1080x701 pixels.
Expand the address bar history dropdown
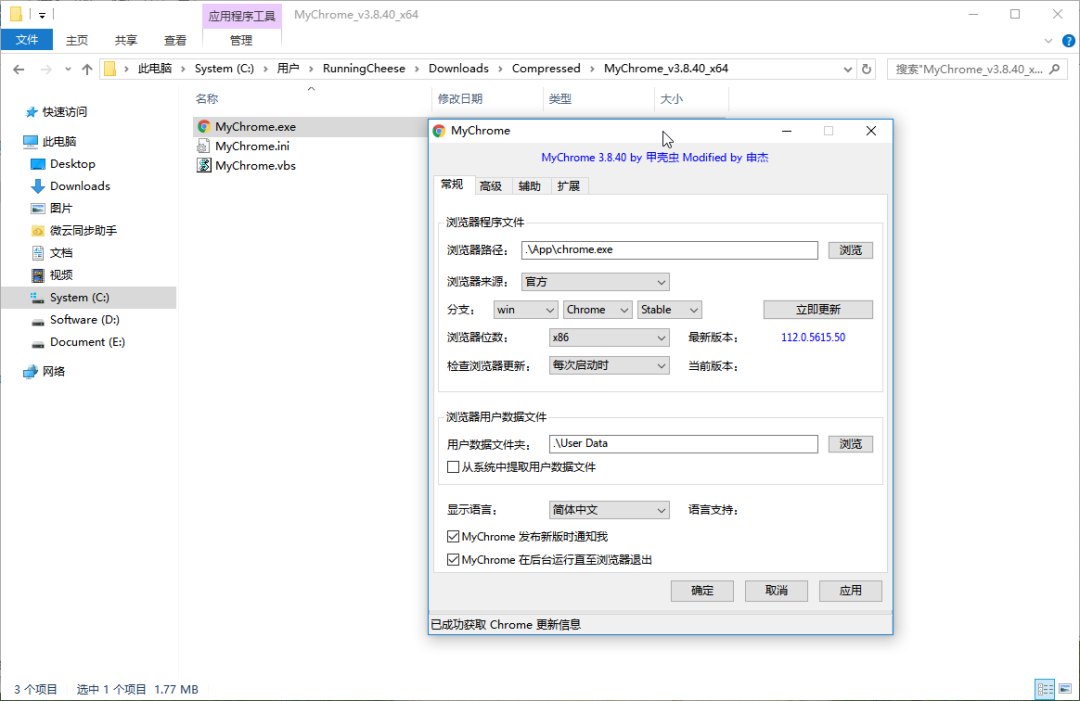coord(848,69)
